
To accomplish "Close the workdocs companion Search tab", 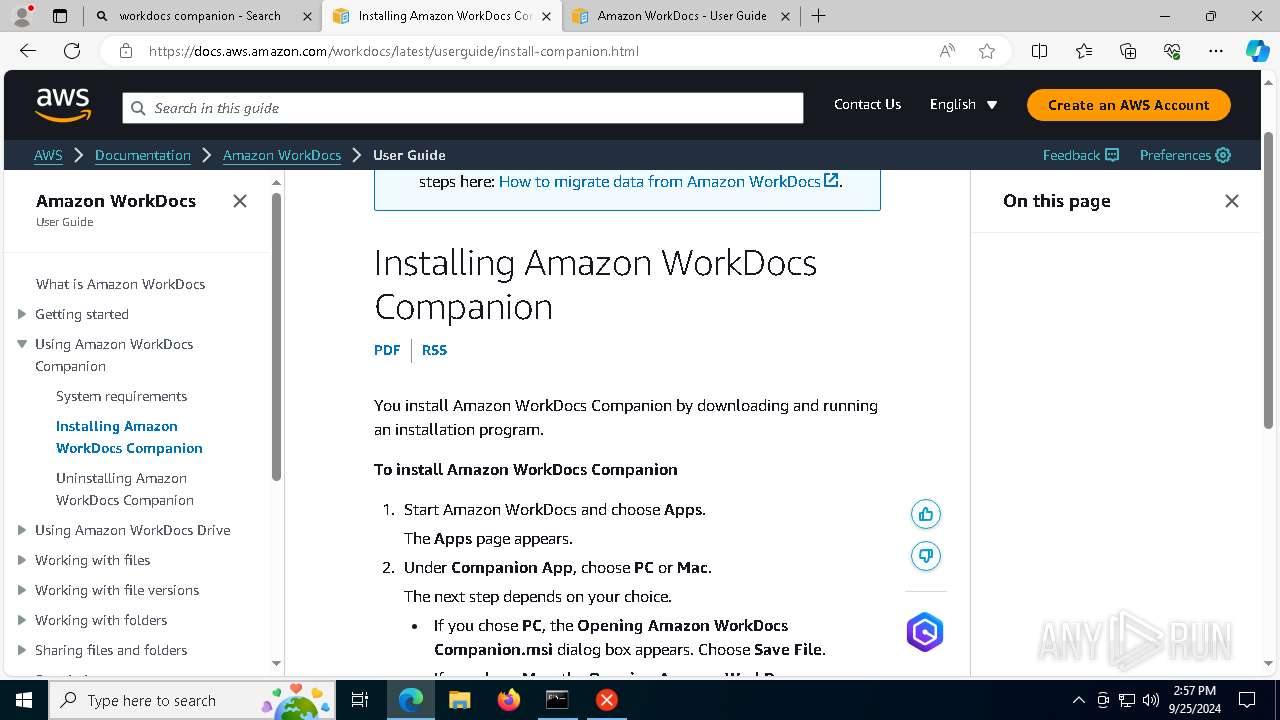I will (x=307, y=16).
